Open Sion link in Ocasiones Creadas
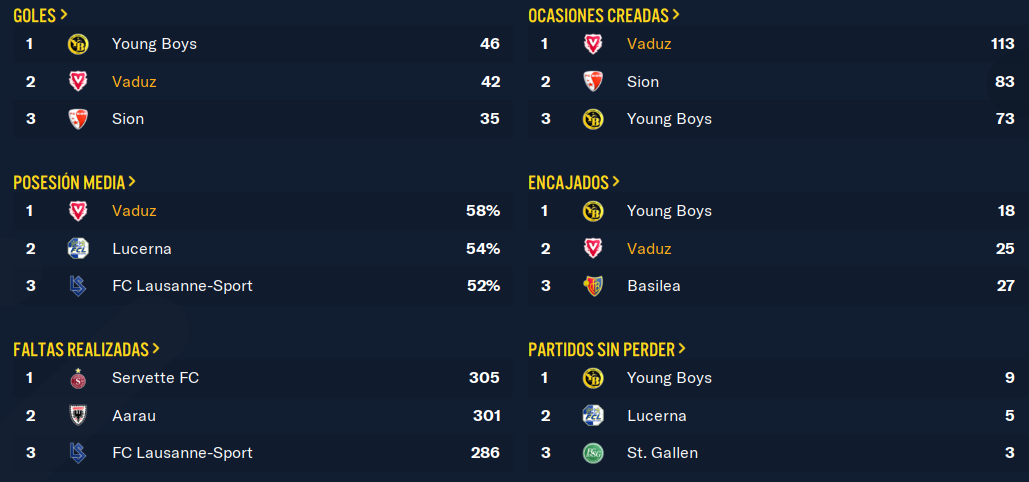1029x482 pixels. 643,81
